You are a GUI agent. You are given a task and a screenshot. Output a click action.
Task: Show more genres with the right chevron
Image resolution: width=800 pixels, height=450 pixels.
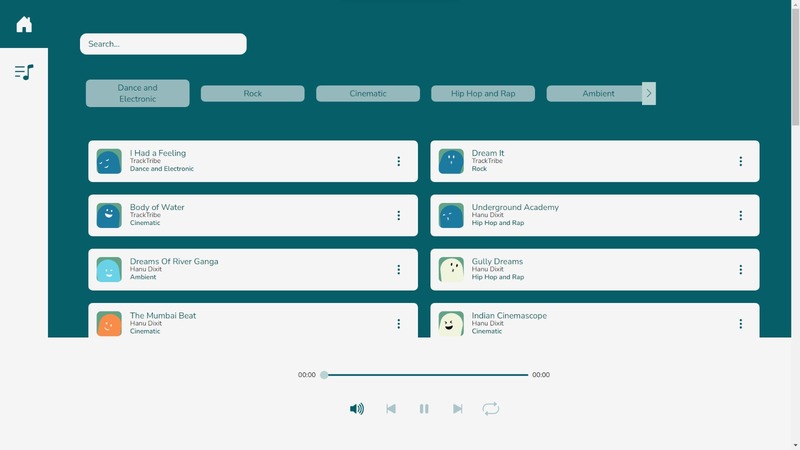point(648,93)
